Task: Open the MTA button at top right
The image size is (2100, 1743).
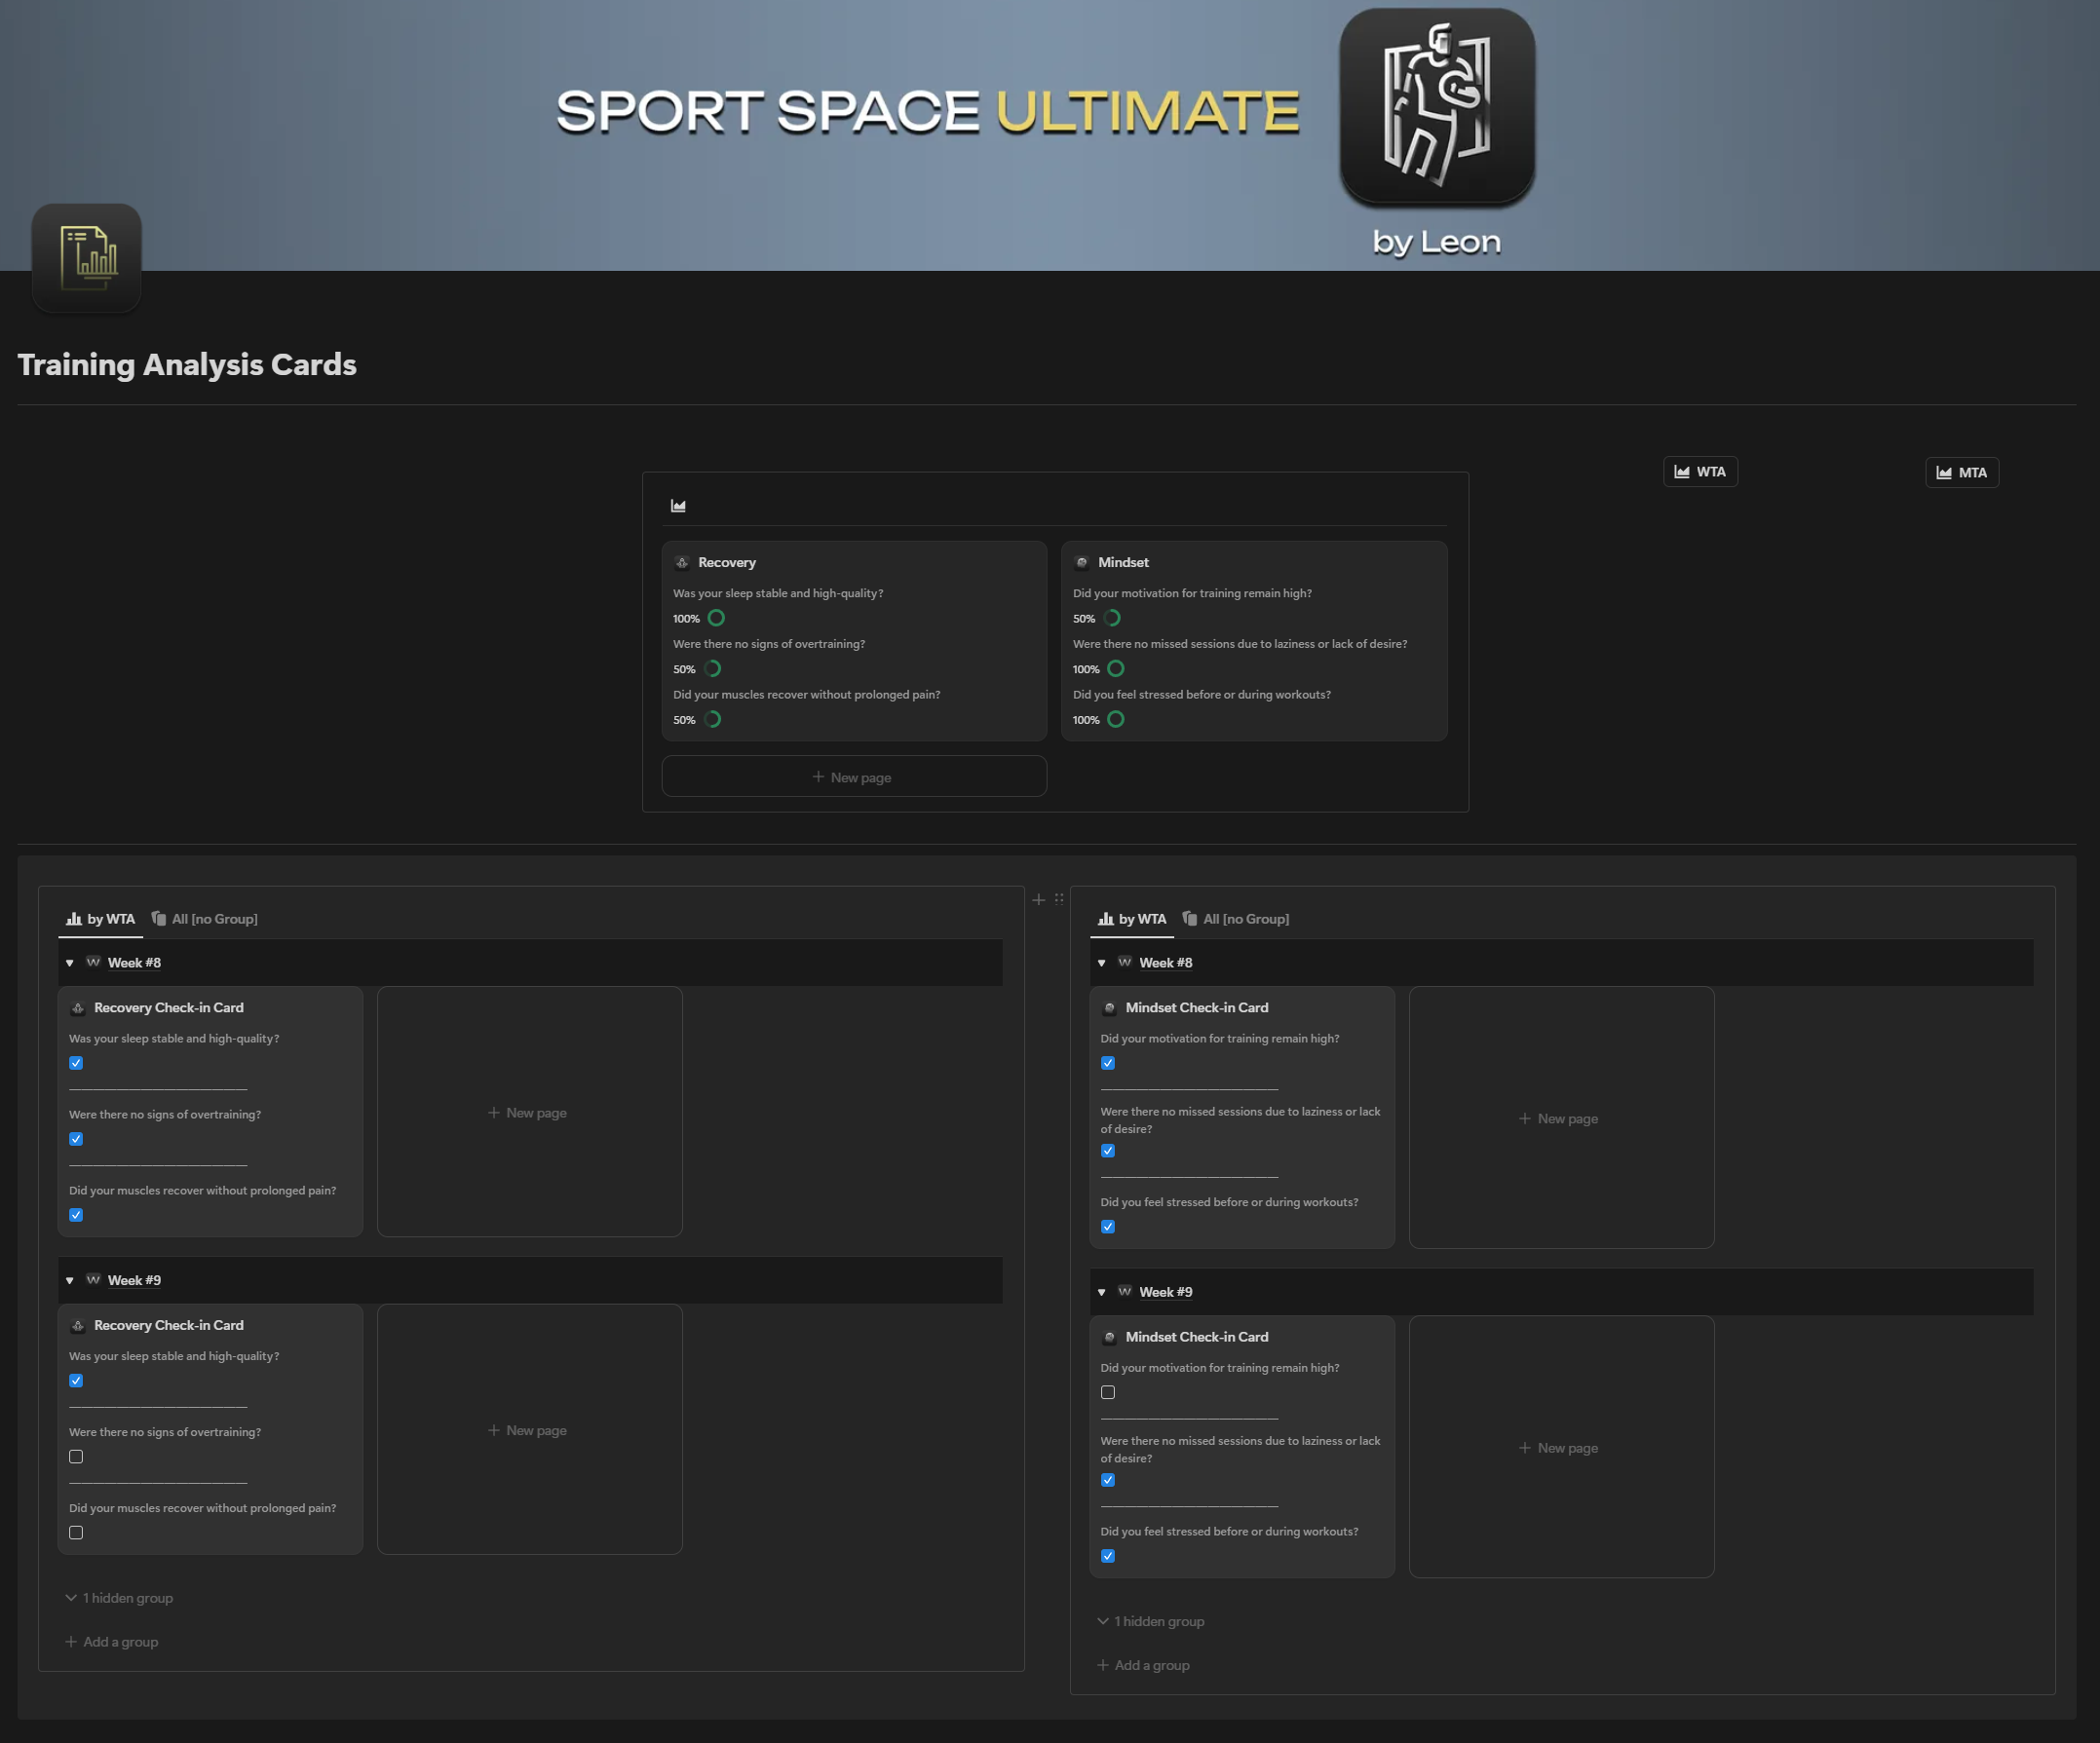Action: tap(1961, 473)
